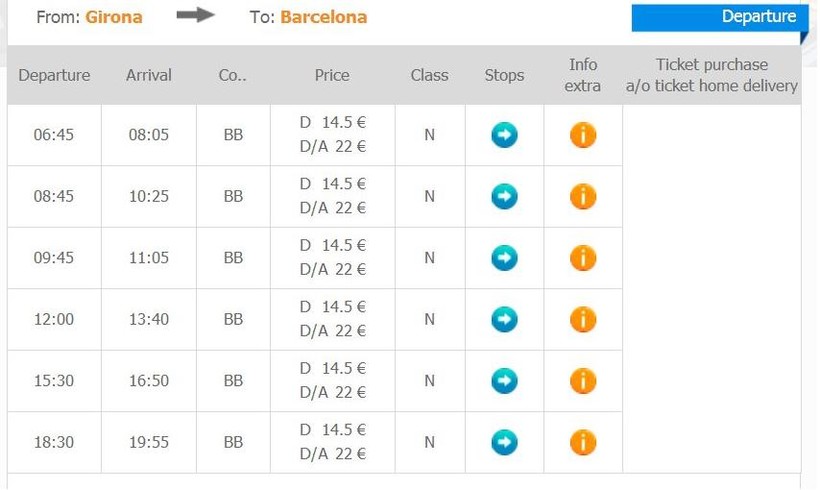Screen dimensions: 820x490
Task: Show stops for the 18:30 departure
Action: [x=505, y=442]
